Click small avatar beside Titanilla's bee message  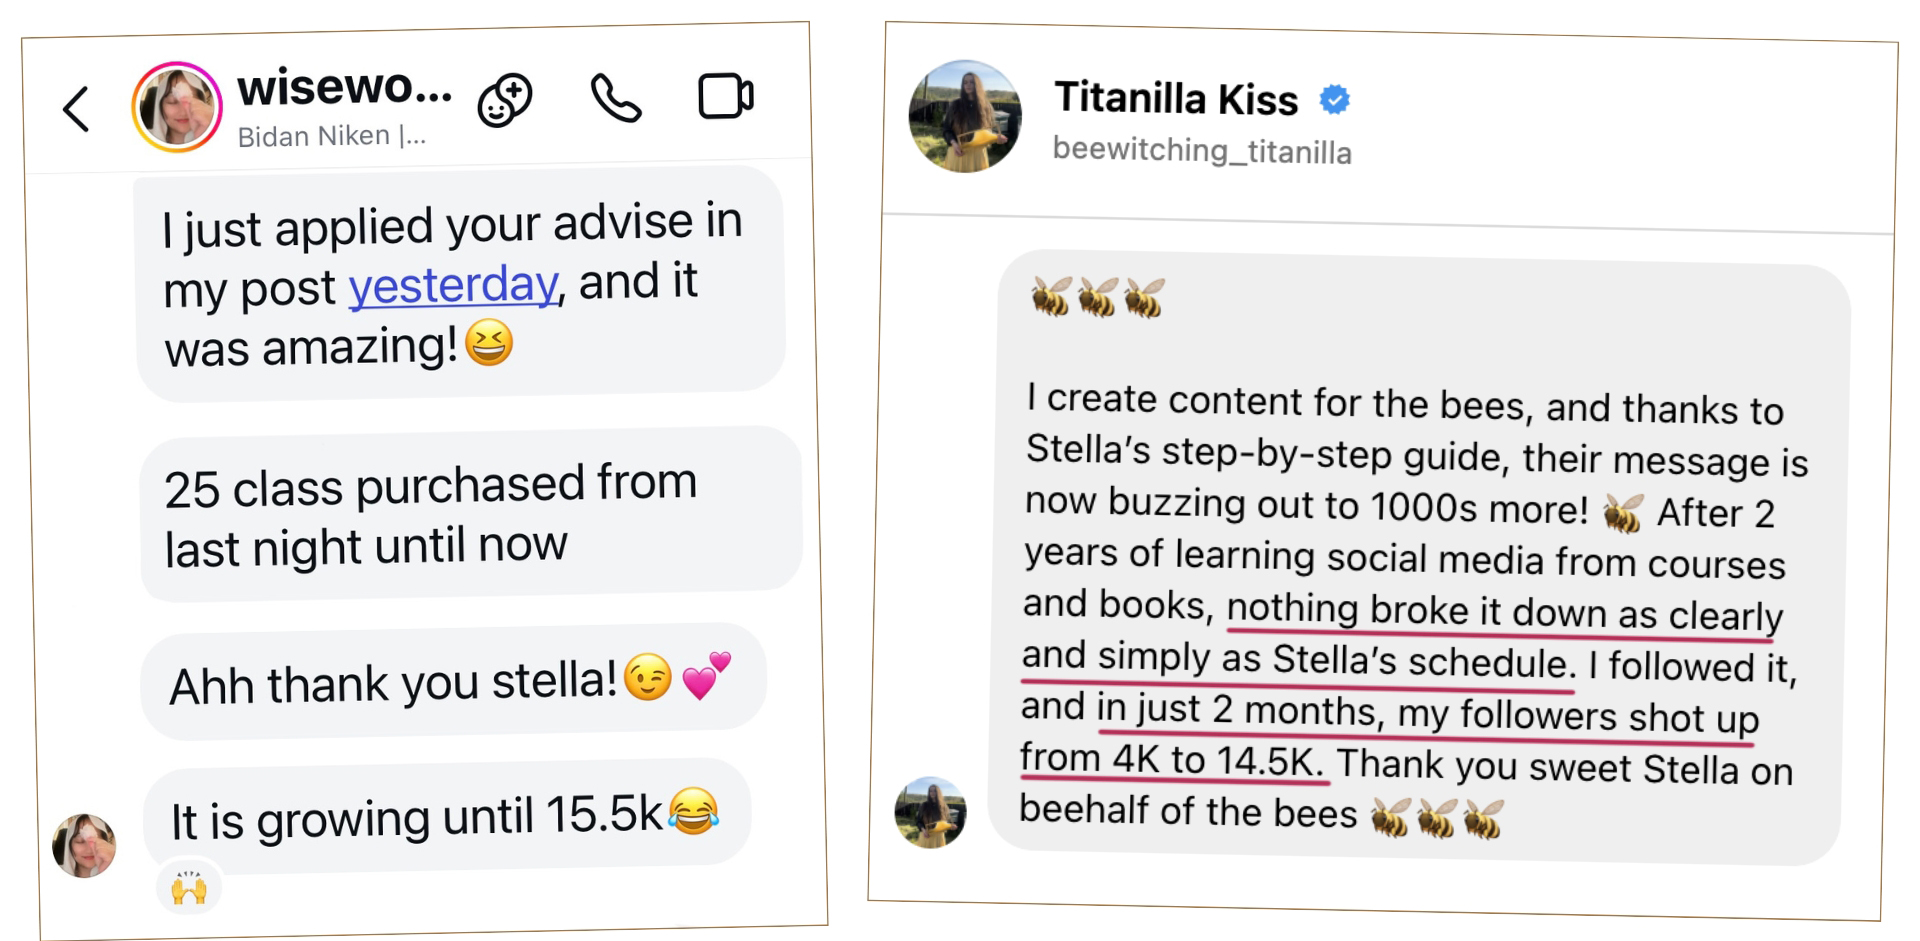coord(931,813)
